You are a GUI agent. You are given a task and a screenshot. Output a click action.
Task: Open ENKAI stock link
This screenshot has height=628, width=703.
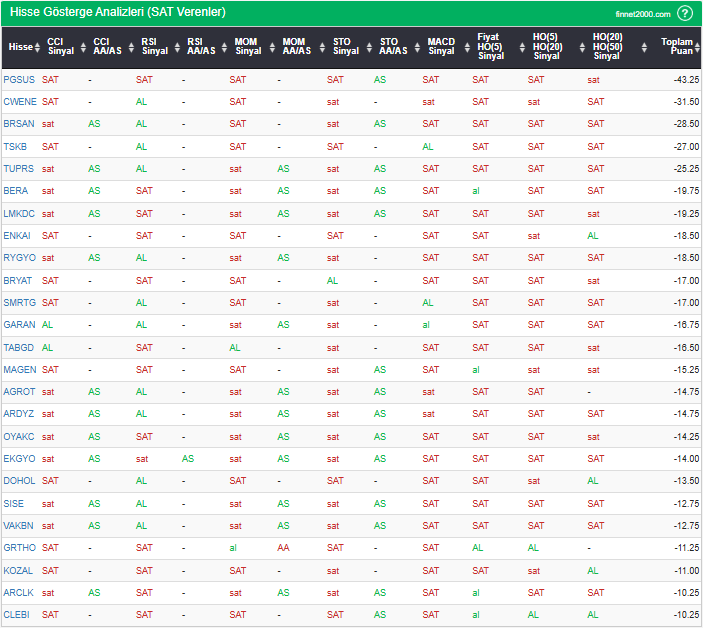point(17,235)
